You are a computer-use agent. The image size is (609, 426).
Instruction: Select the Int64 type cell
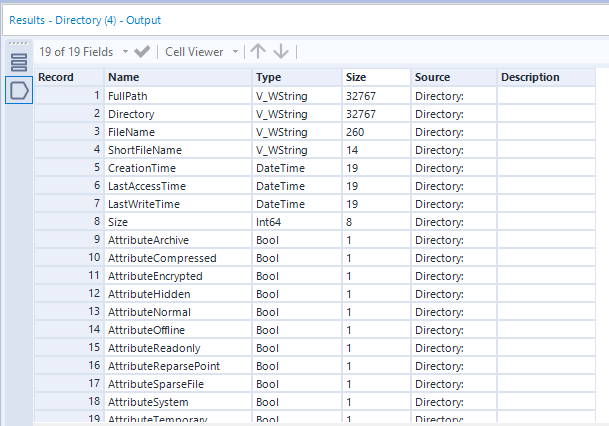(x=267, y=222)
